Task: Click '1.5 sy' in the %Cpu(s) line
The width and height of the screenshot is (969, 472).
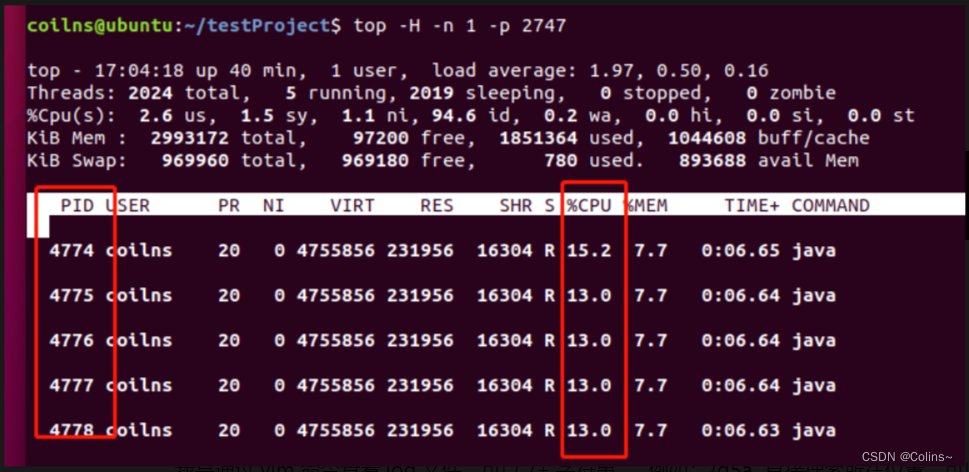Action: pyautogui.click(x=277, y=116)
